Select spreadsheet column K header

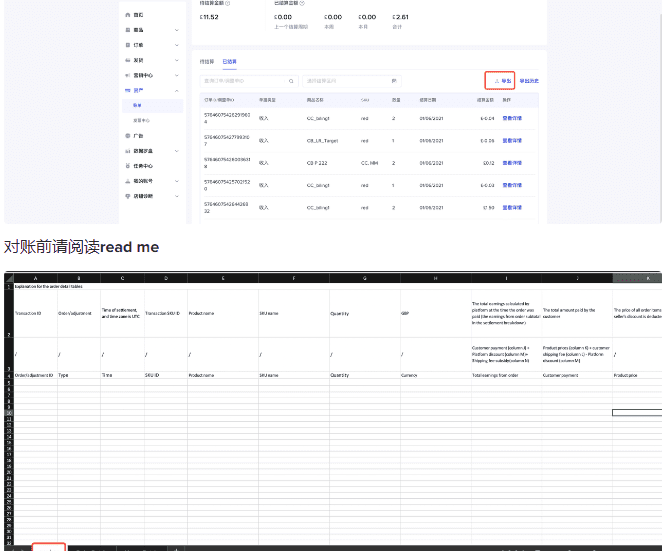[637, 278]
